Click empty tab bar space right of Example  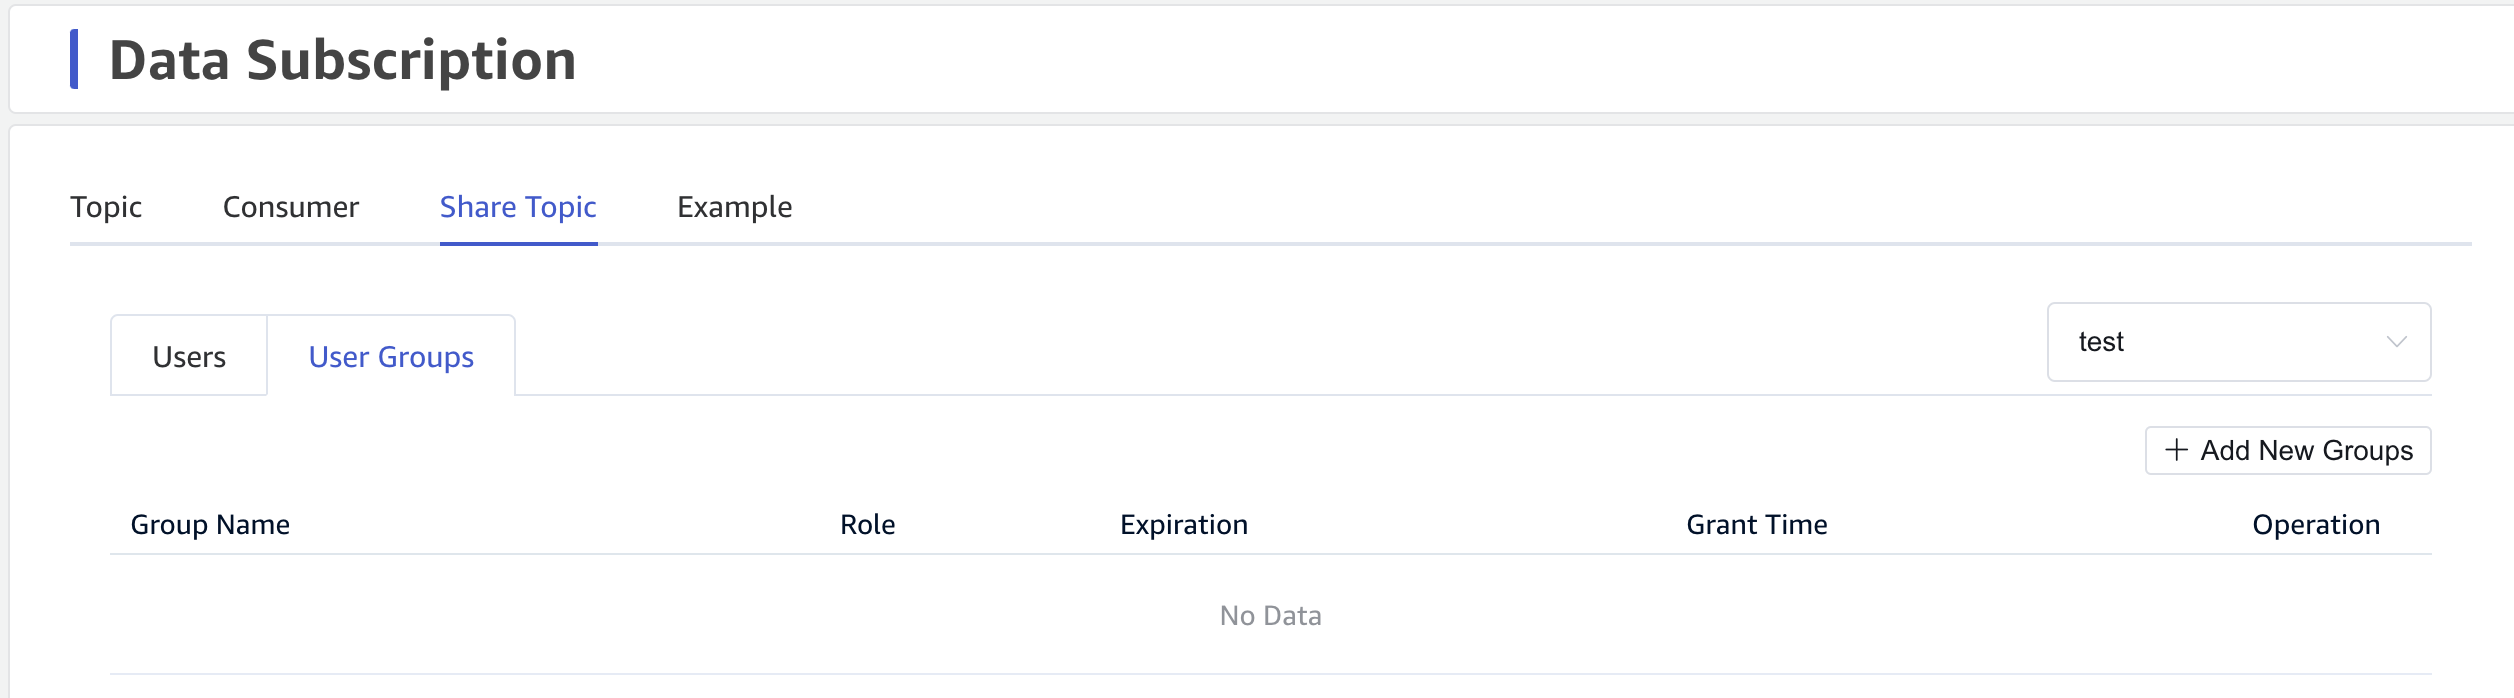(x=1500, y=207)
